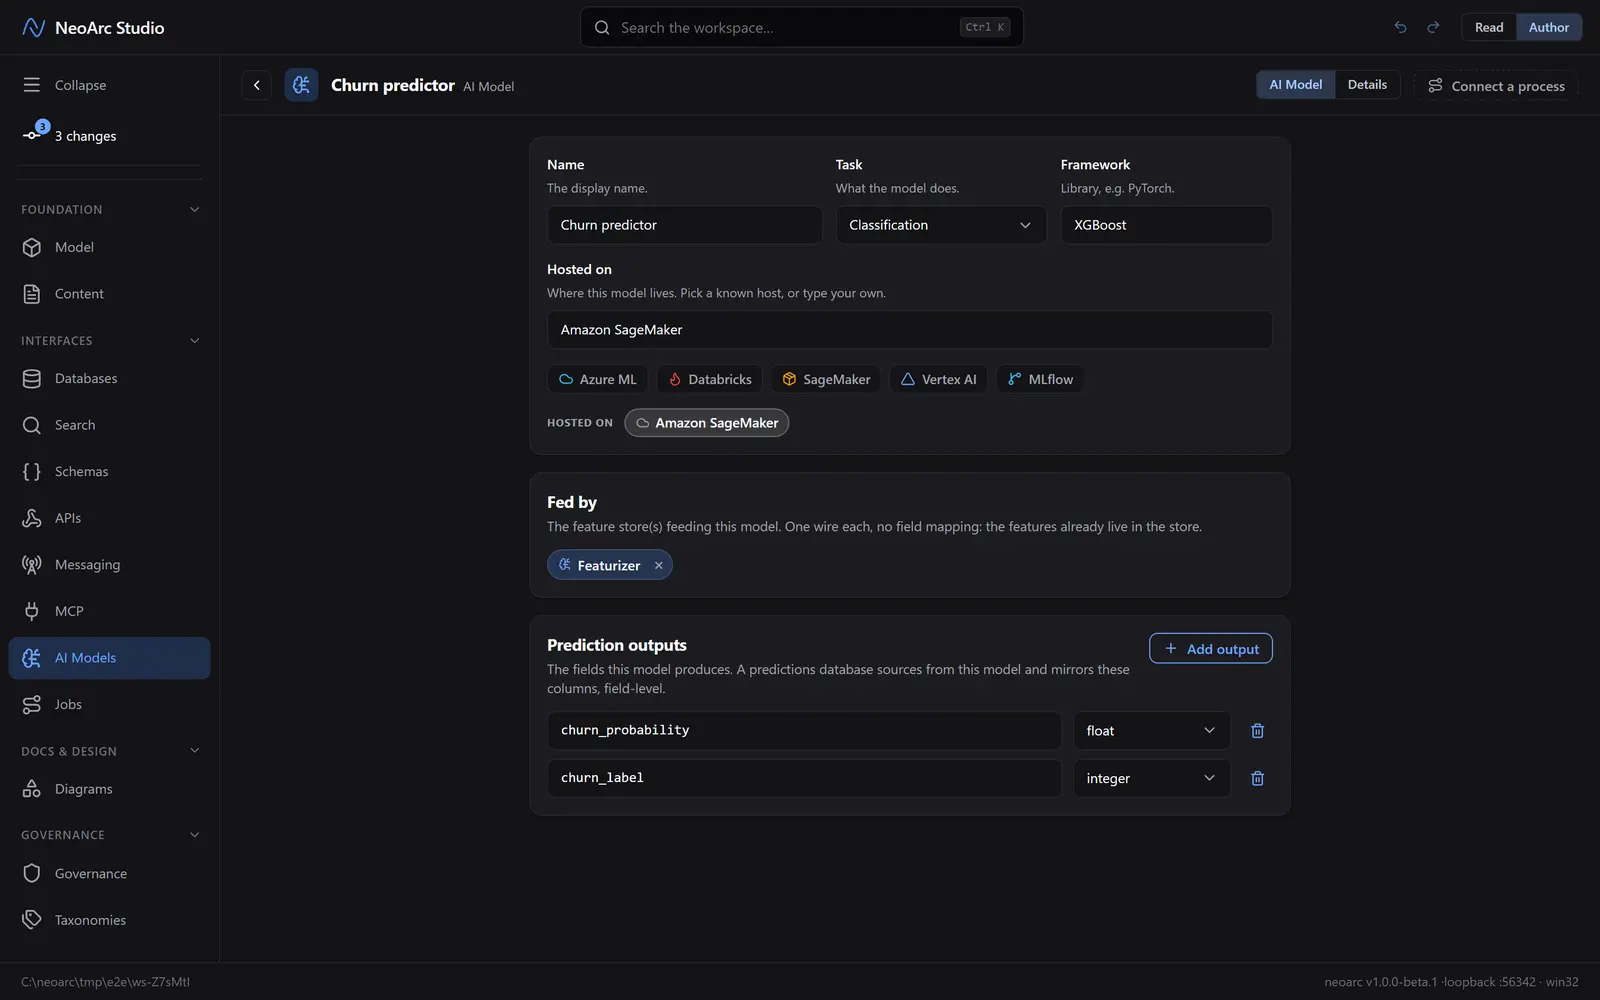Click the Search magnifier icon in sidebar
The width and height of the screenshot is (1600, 1000).
point(32,425)
